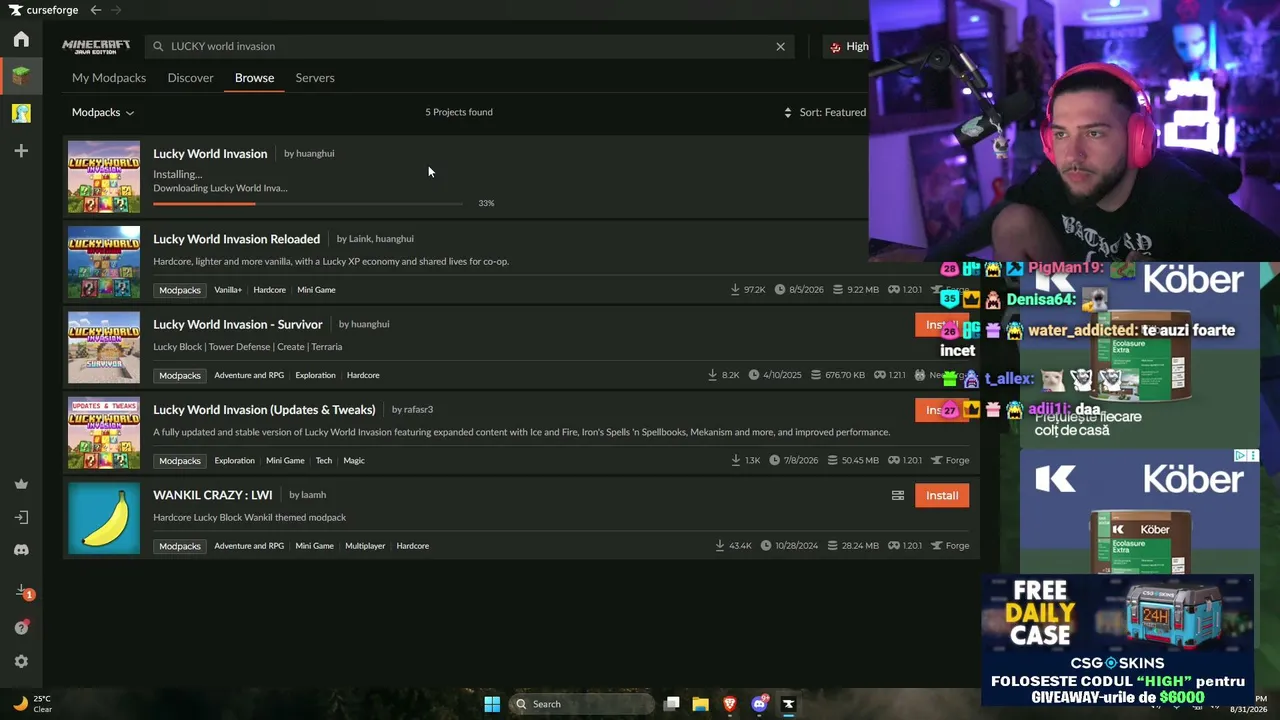Open the help question mark icon
The image size is (1280, 720).
pyautogui.click(x=21, y=627)
